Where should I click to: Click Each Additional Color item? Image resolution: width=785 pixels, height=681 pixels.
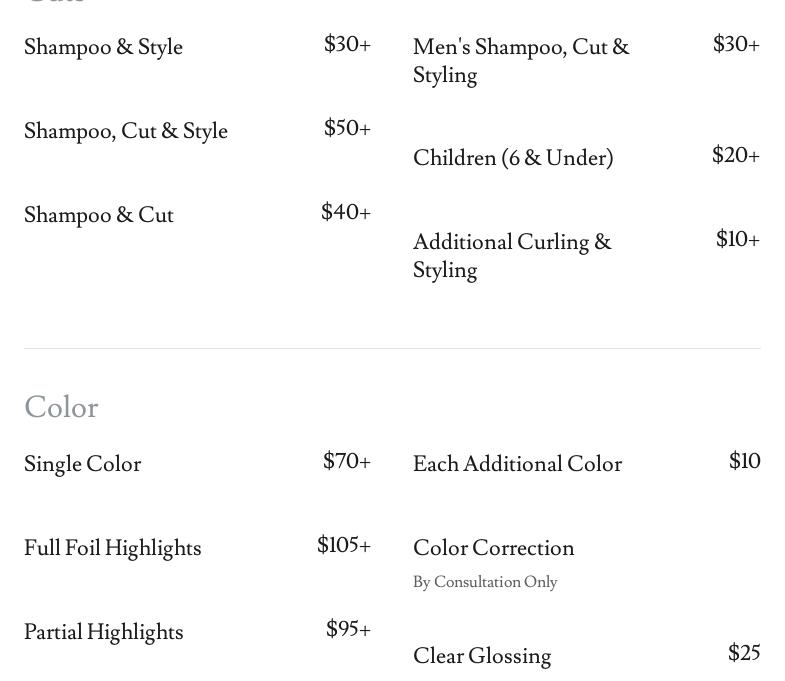pyautogui.click(x=517, y=464)
